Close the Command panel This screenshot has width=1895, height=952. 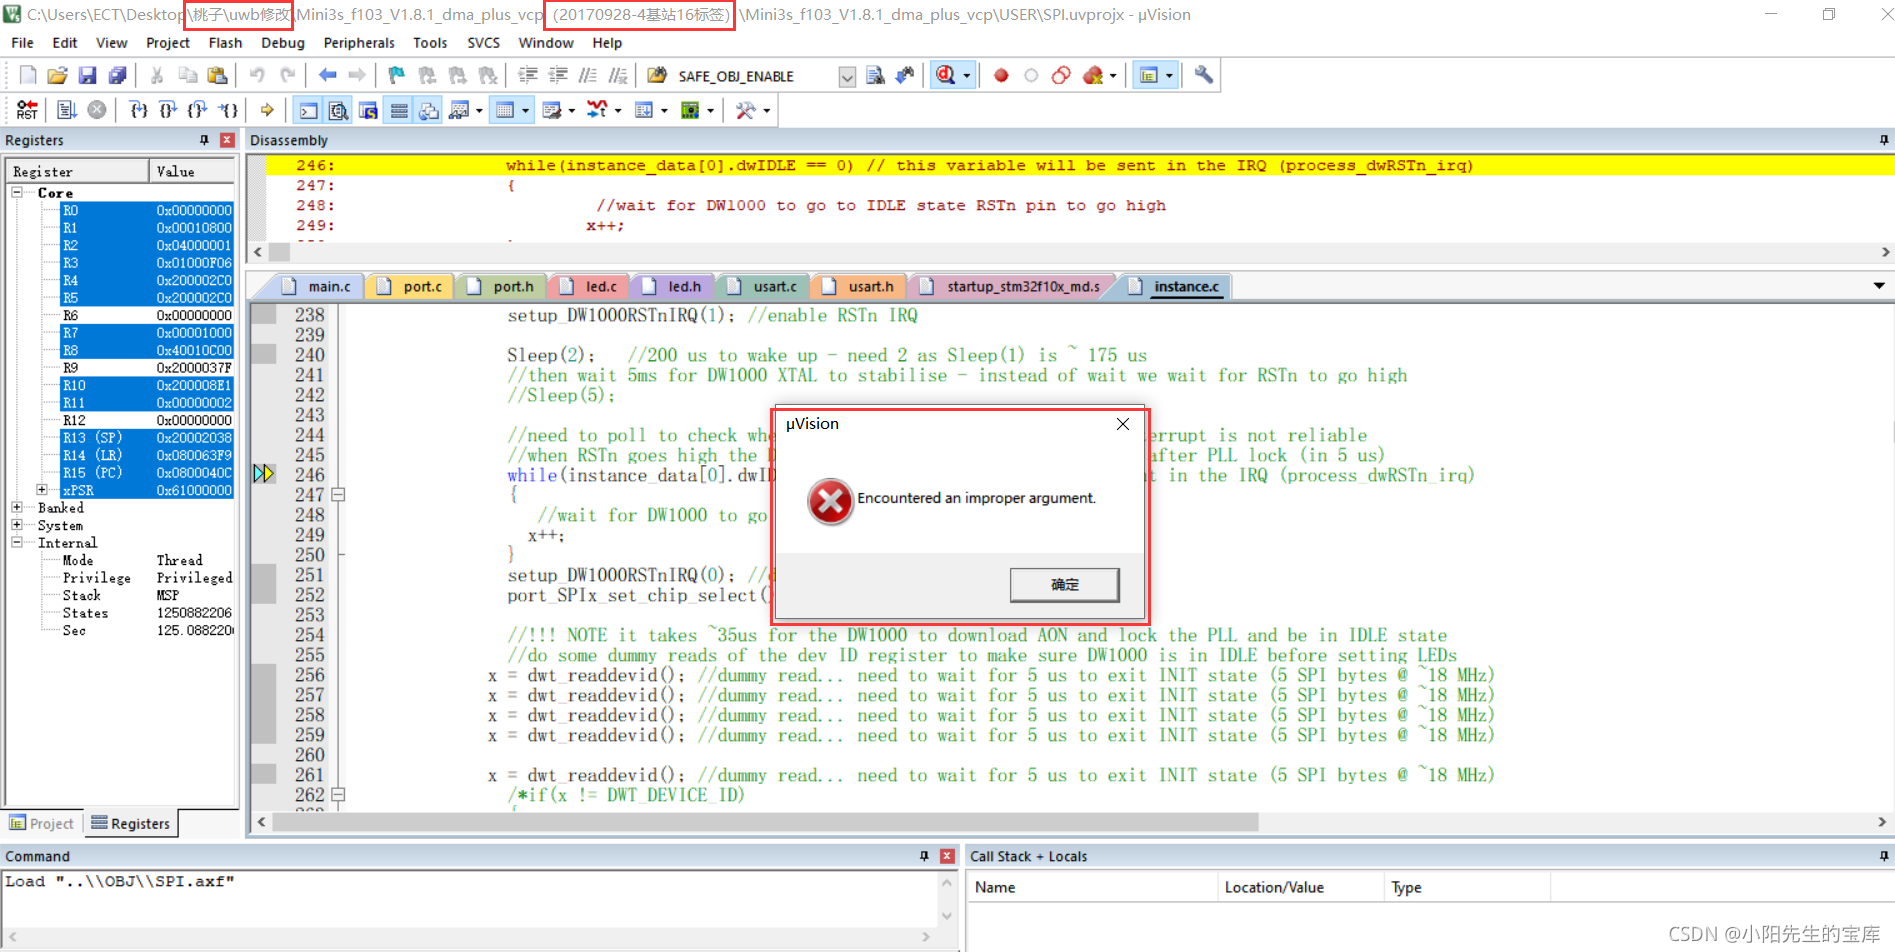(947, 856)
